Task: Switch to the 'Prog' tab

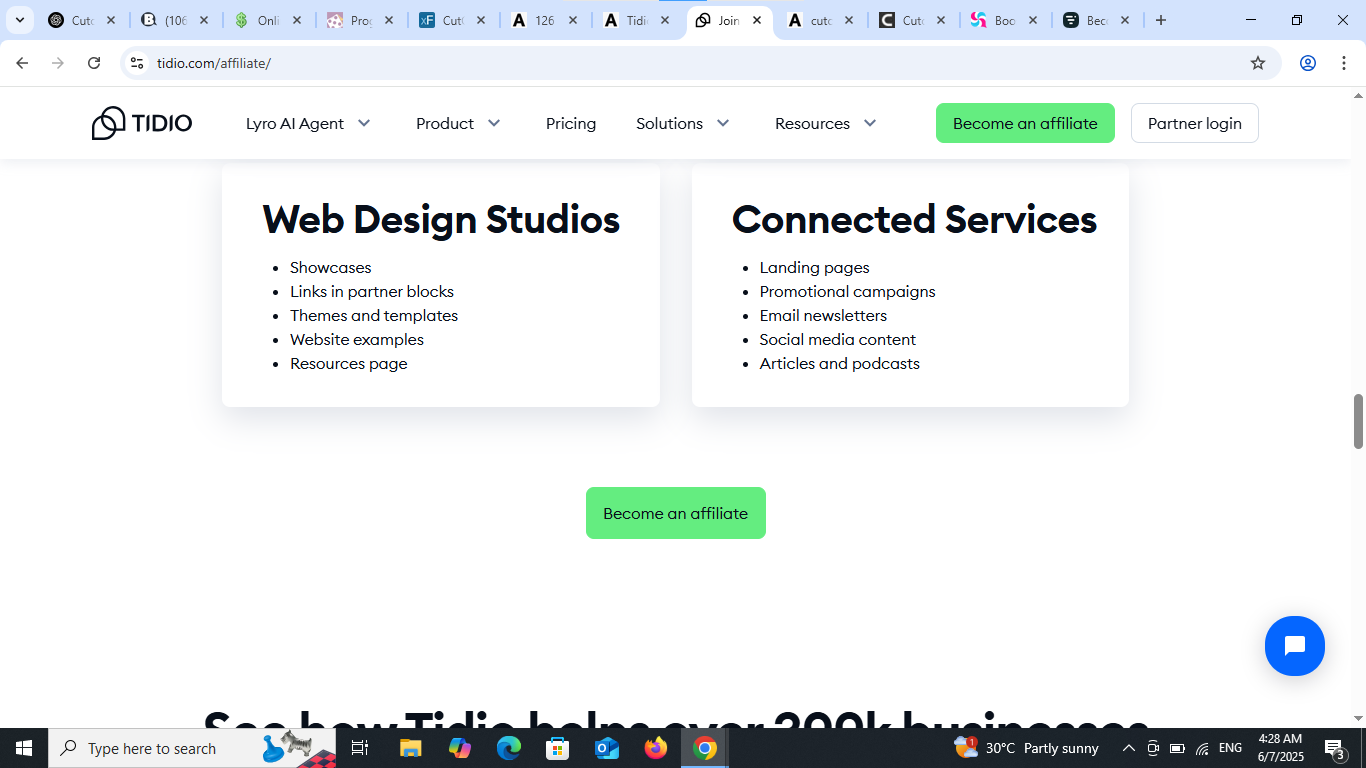Action: [359, 20]
